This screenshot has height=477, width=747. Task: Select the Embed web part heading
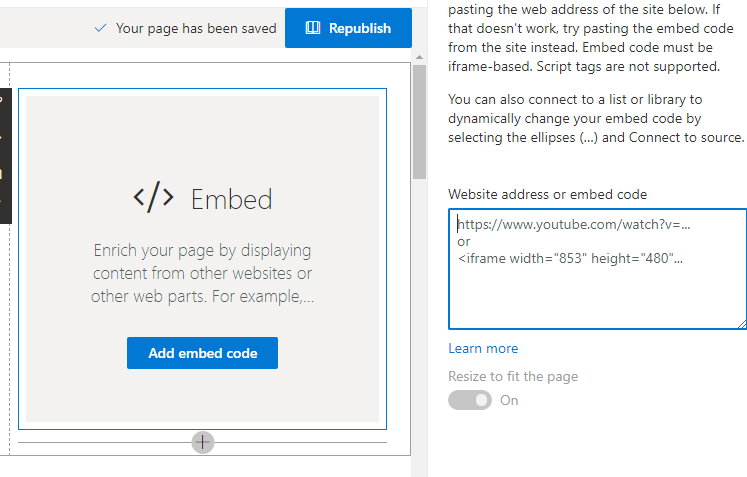[232, 199]
